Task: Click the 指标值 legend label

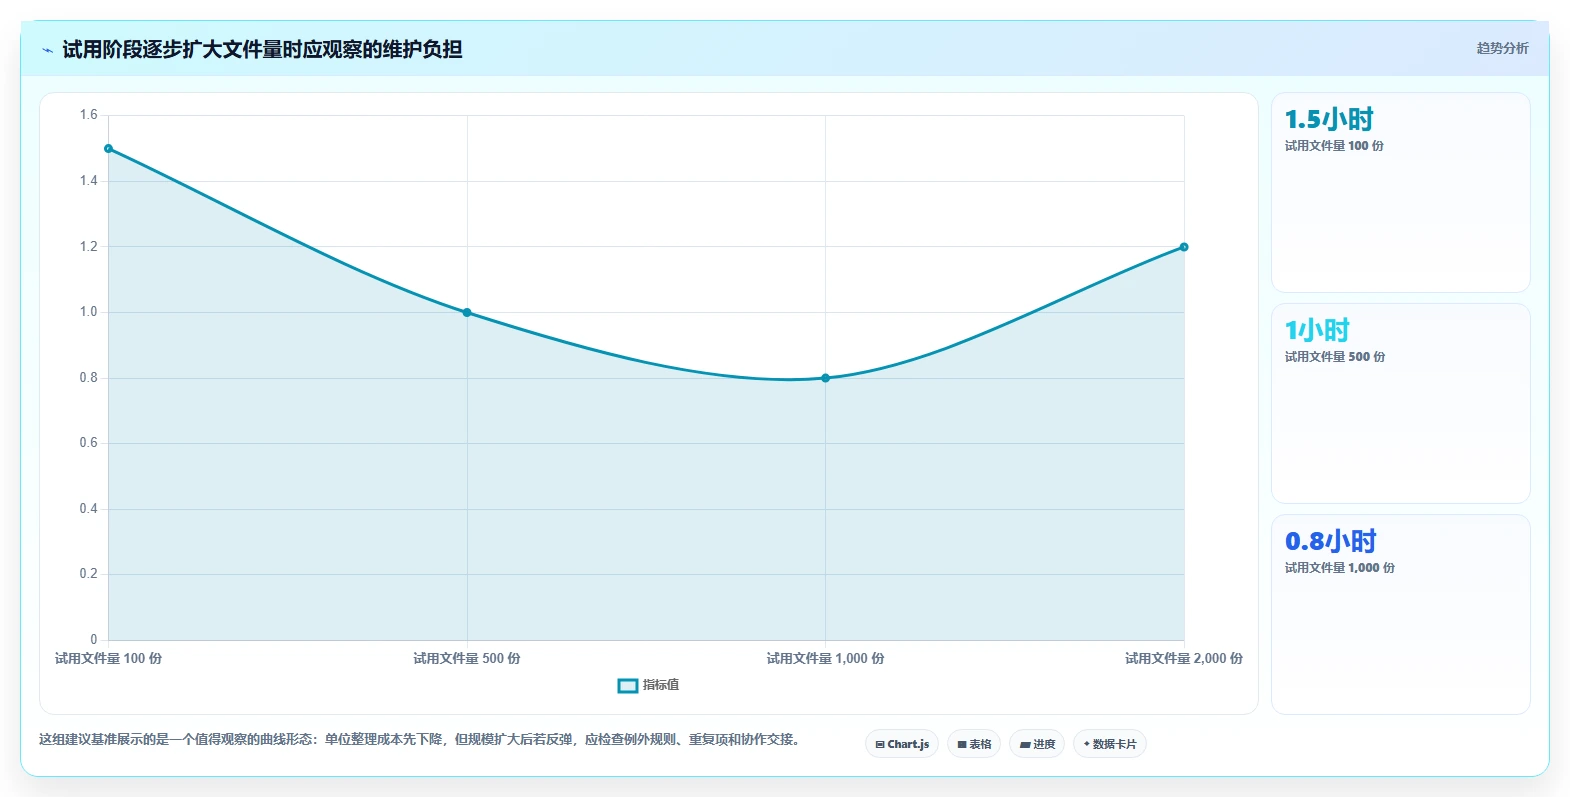Action: point(661,685)
